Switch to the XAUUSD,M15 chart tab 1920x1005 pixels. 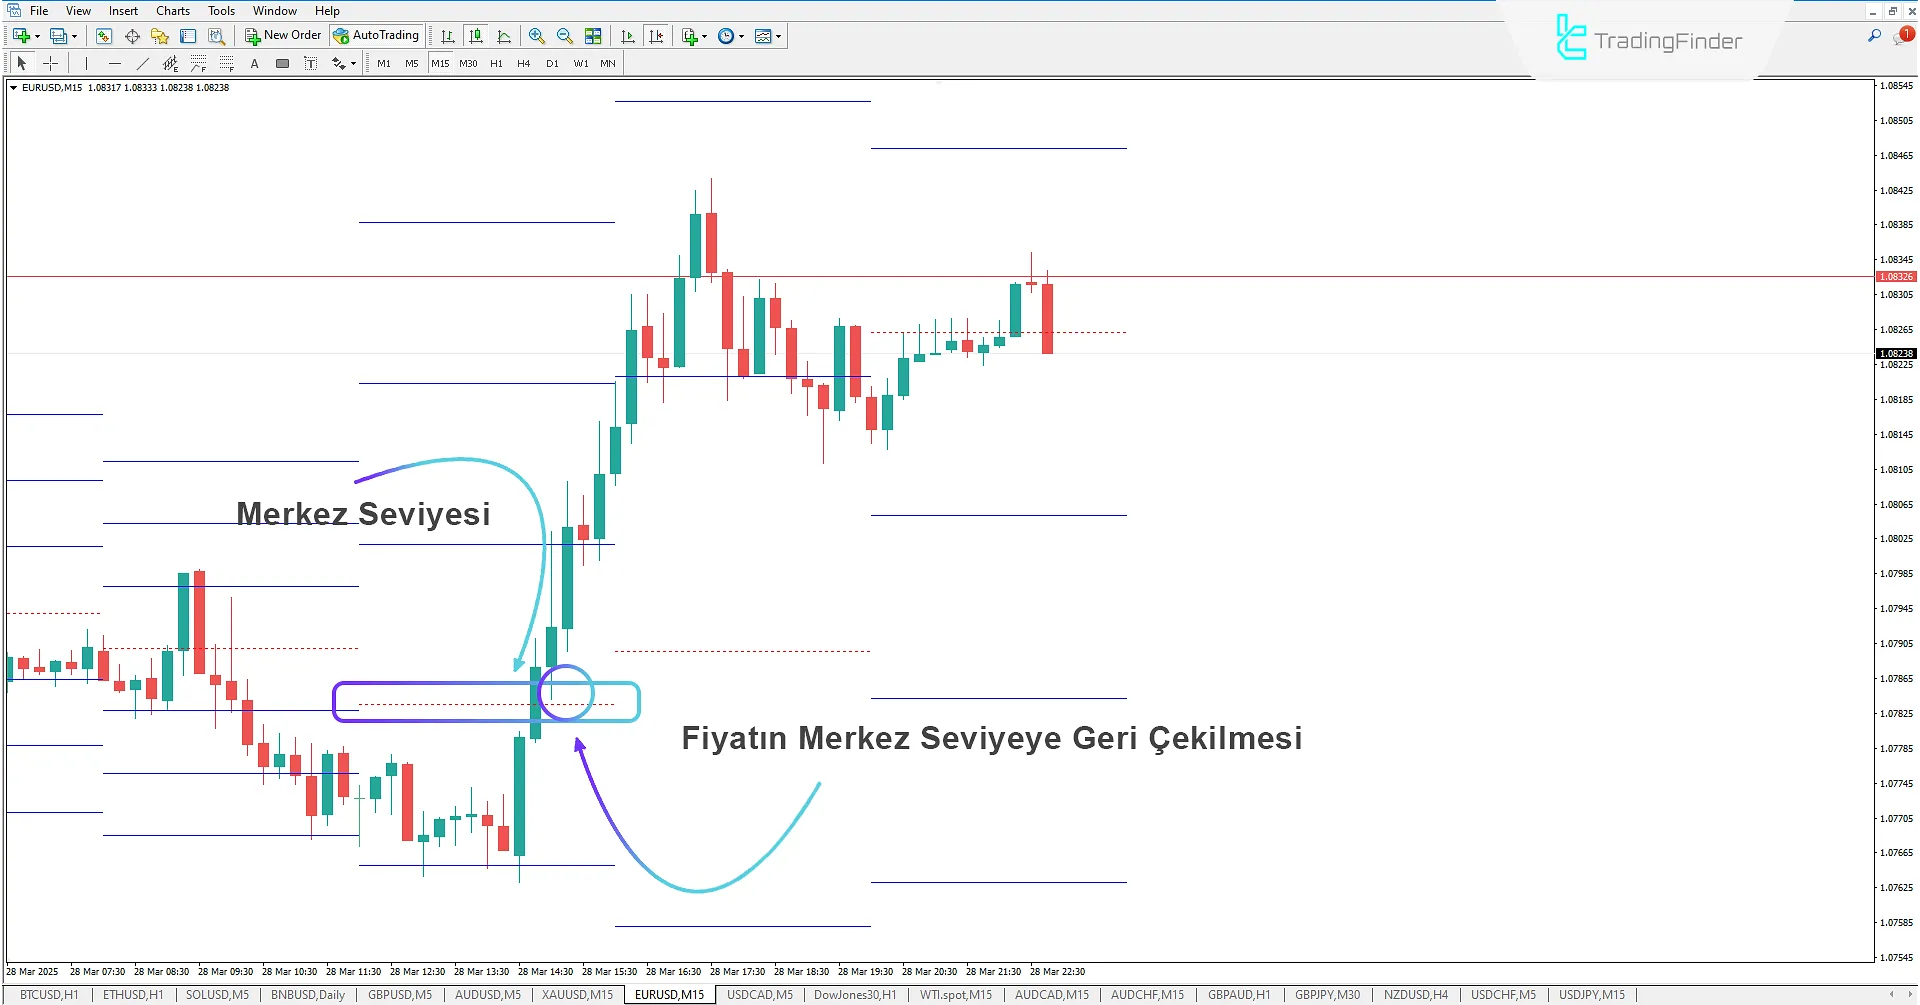577,995
